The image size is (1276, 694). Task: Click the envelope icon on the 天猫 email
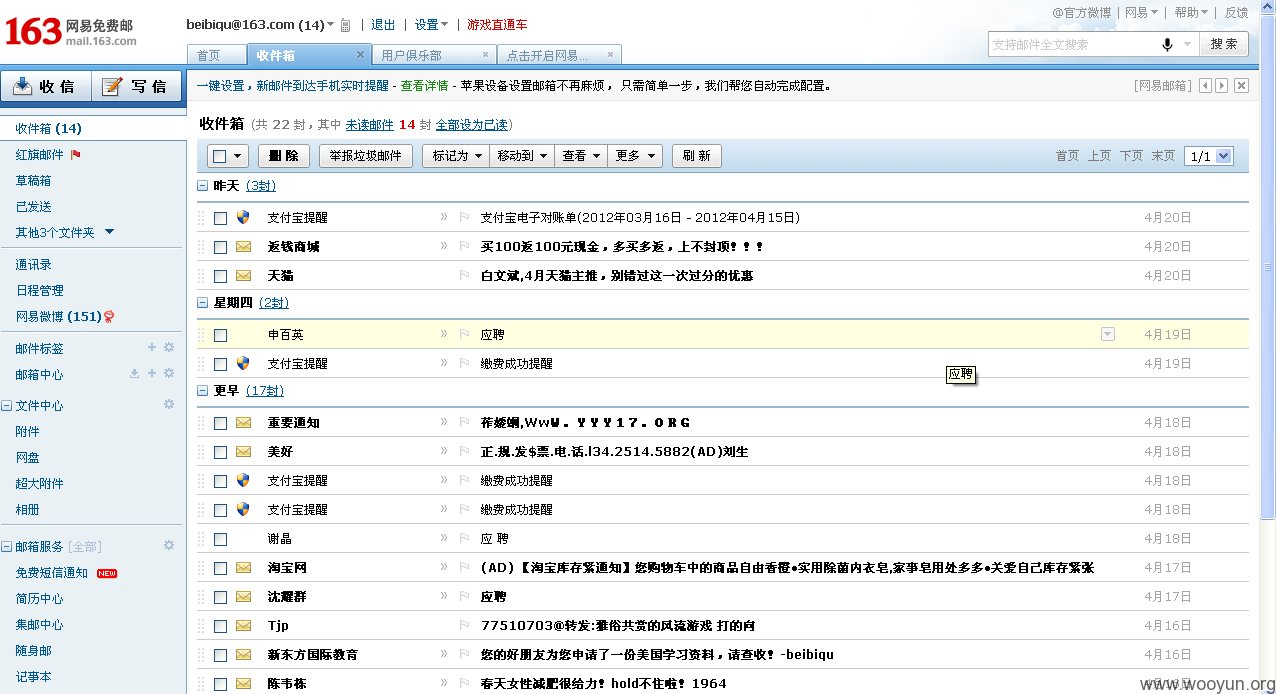tap(243, 275)
